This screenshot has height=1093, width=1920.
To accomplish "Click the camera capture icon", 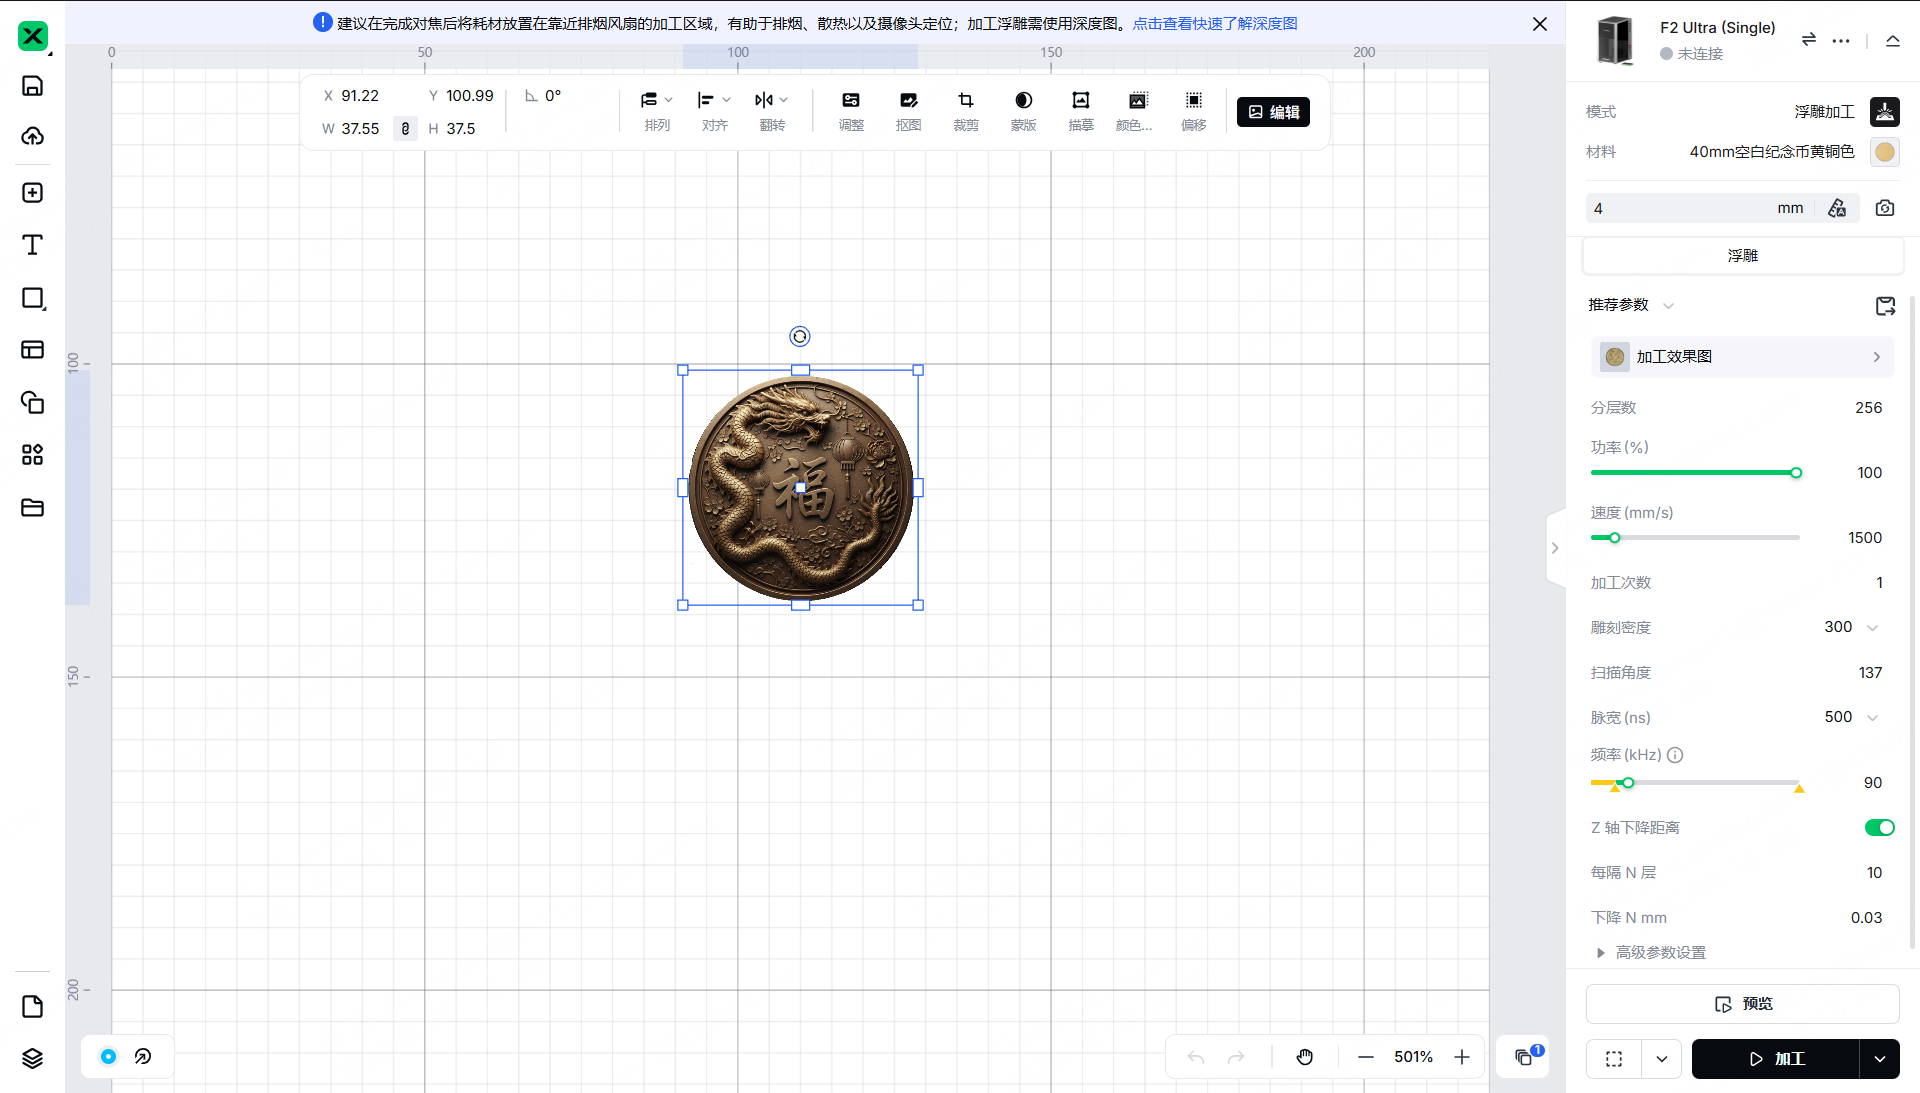I will pyautogui.click(x=1884, y=208).
